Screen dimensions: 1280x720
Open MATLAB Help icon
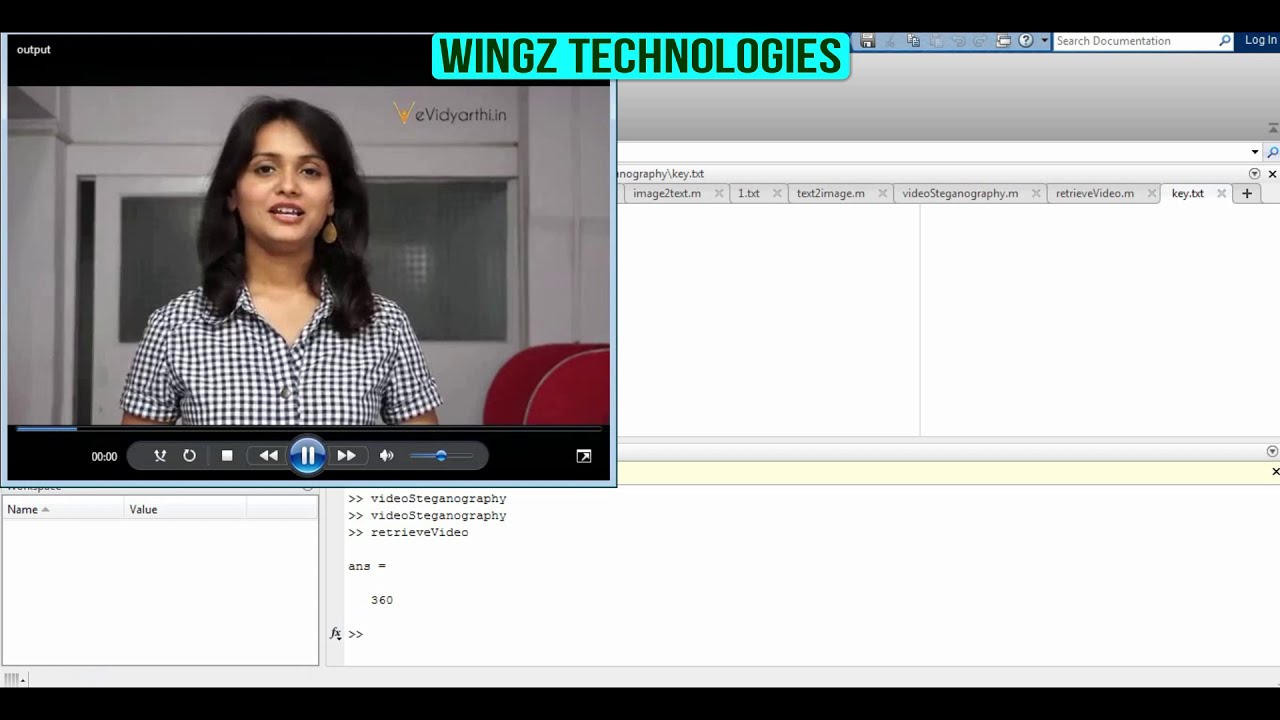[x=1026, y=41]
